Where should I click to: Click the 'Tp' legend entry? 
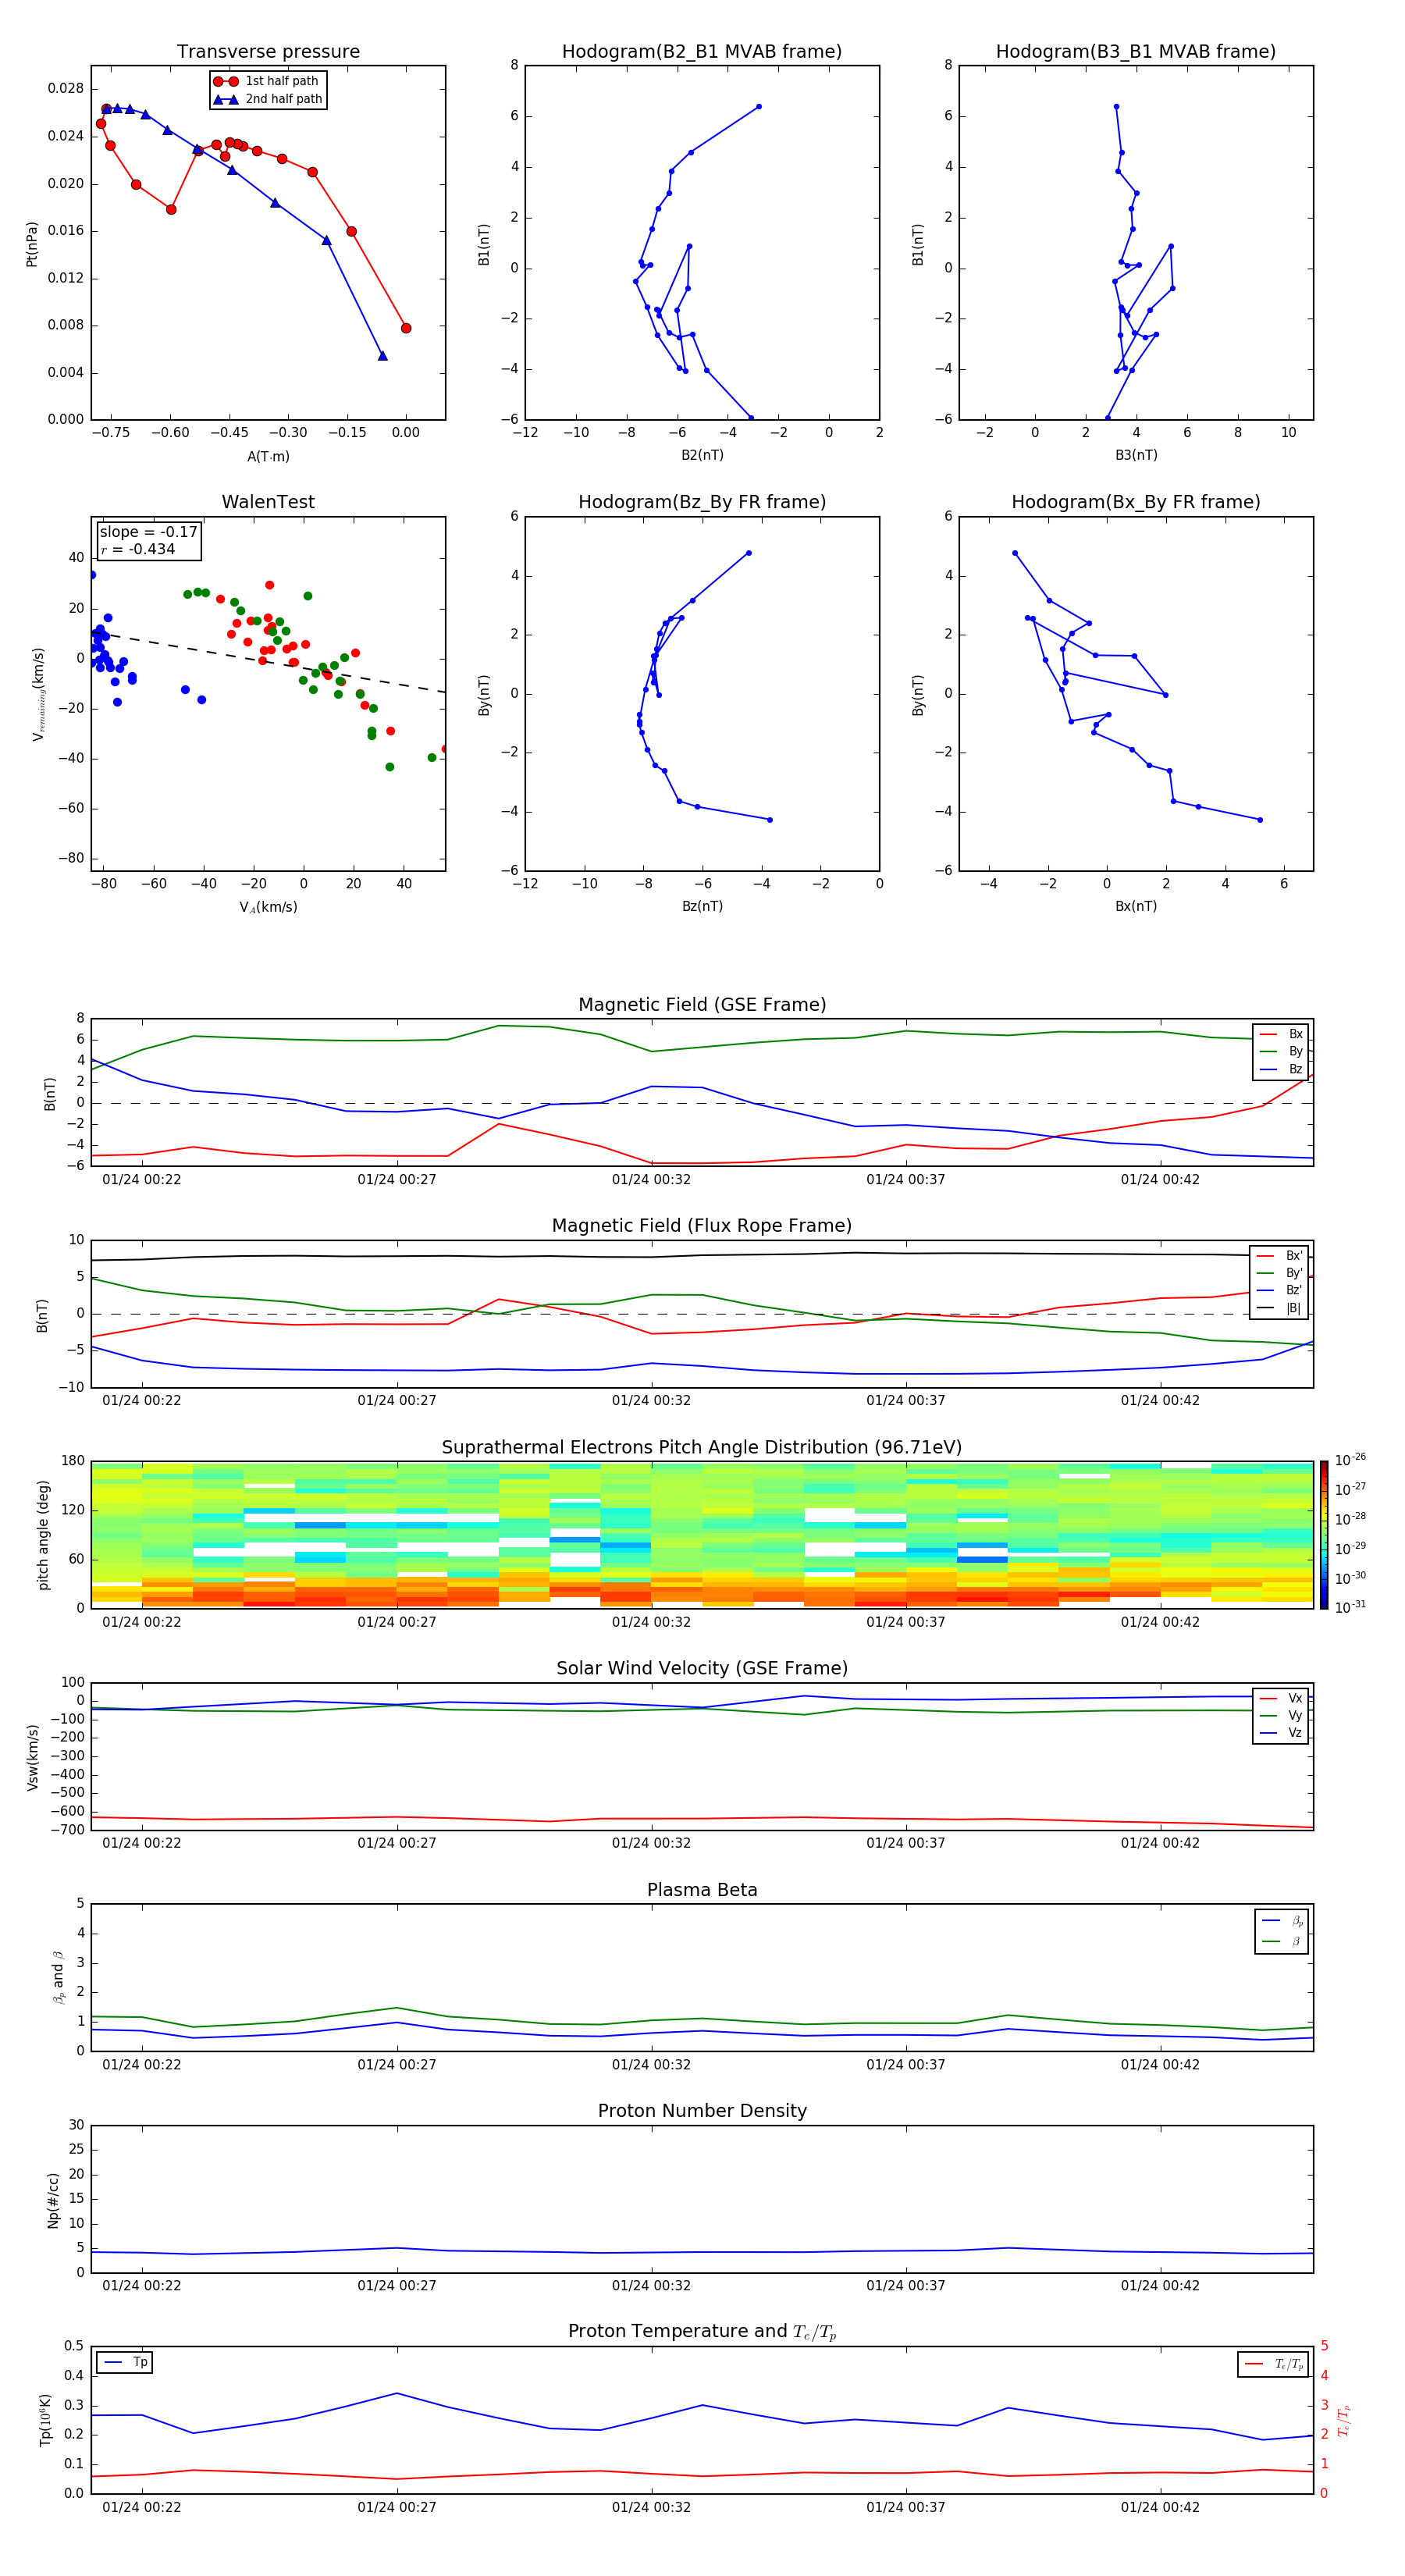pyautogui.click(x=125, y=2362)
